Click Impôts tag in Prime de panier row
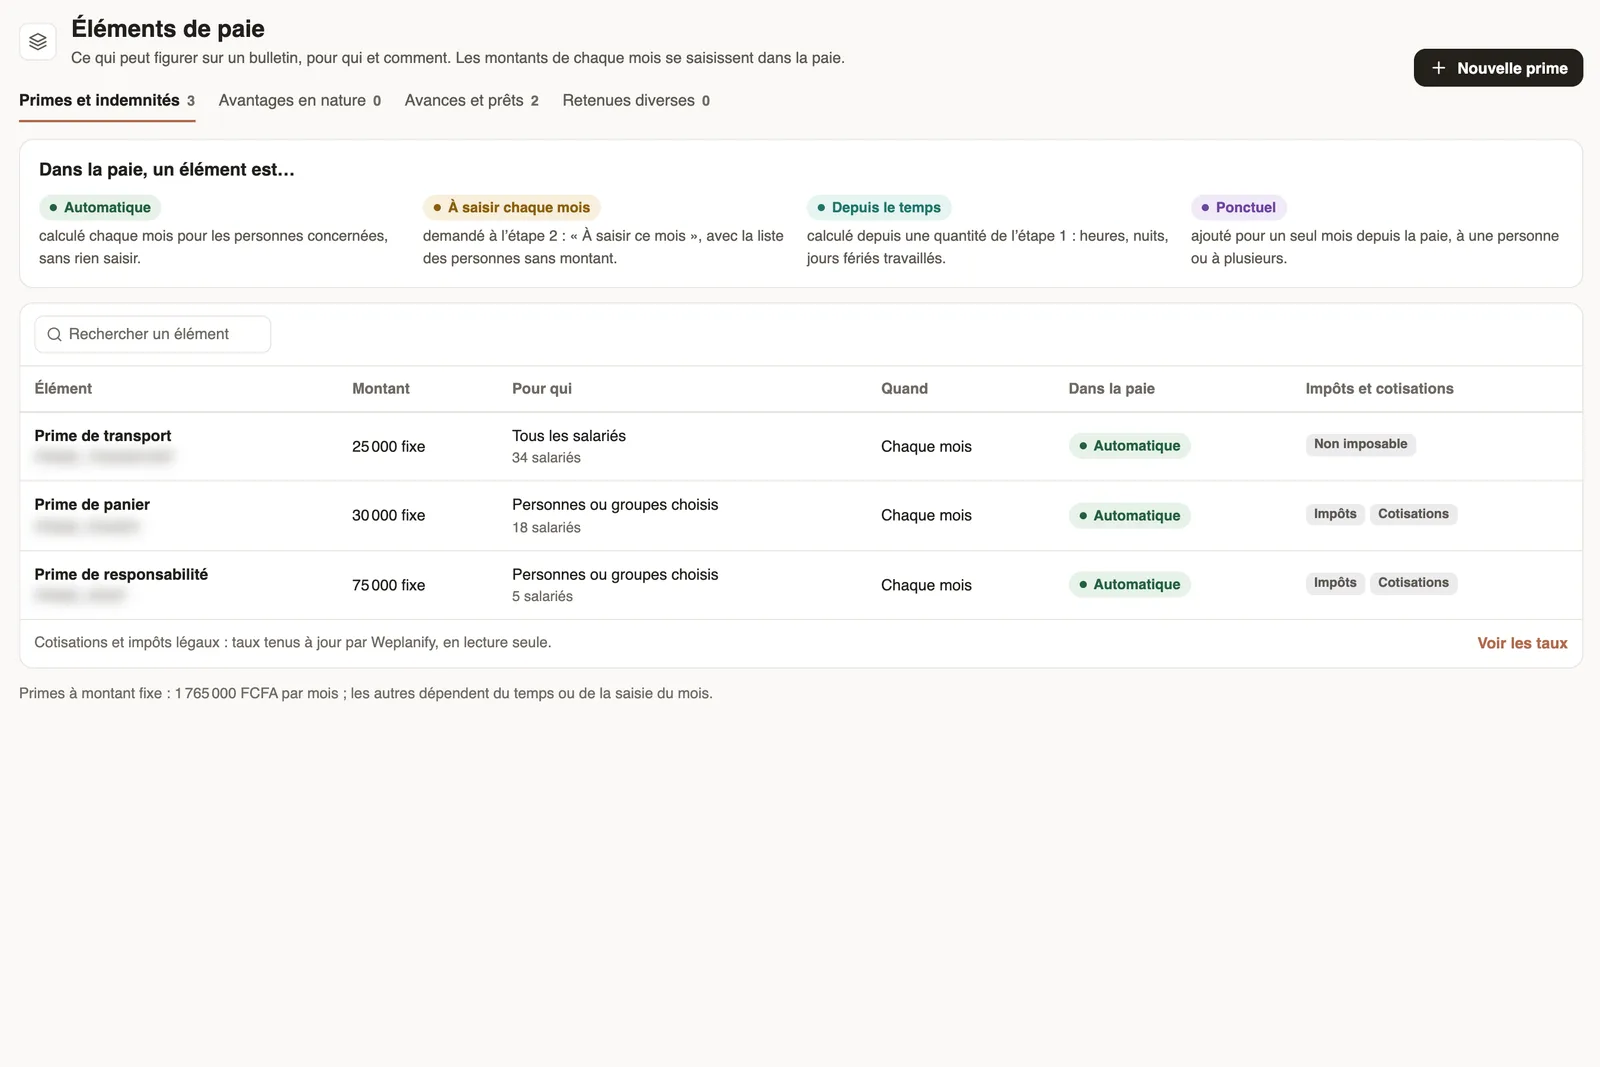The height and width of the screenshot is (1067, 1600). (1335, 514)
